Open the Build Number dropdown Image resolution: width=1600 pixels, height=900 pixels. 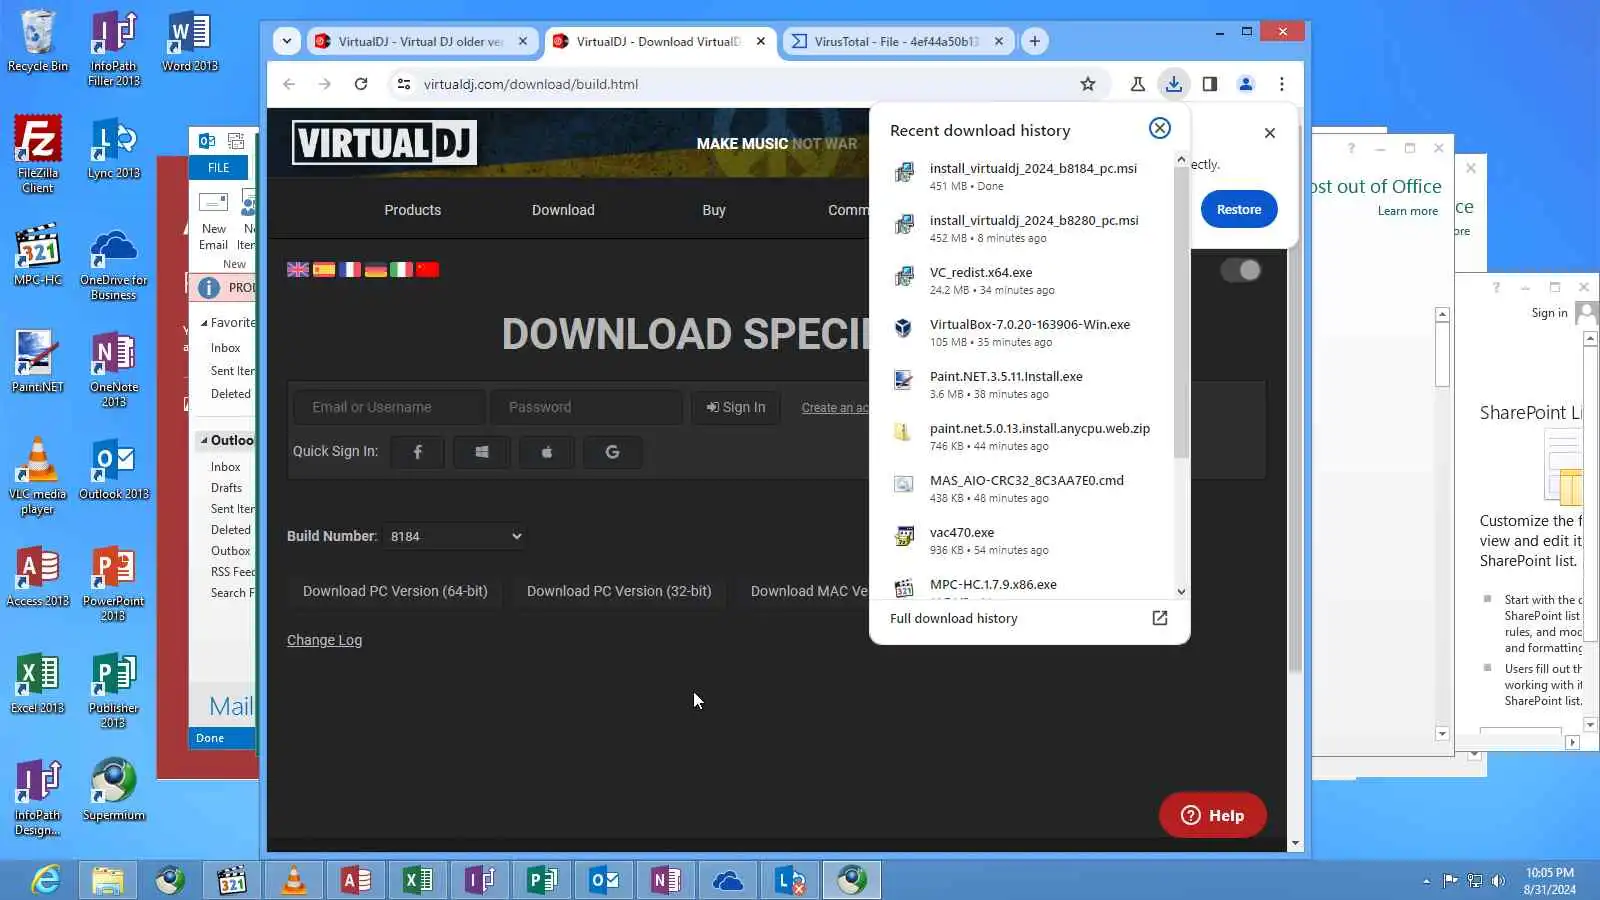(x=455, y=536)
